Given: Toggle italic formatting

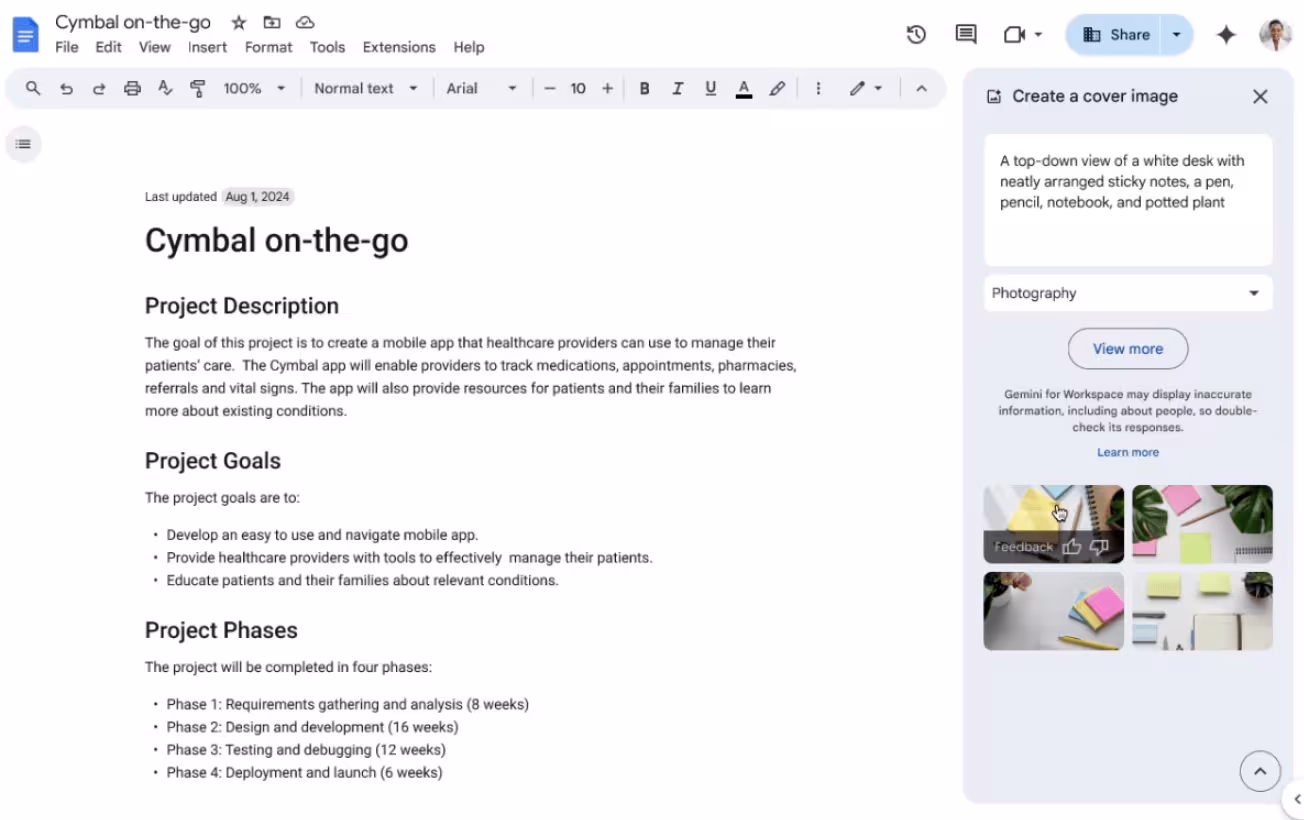Looking at the screenshot, I should [x=677, y=88].
